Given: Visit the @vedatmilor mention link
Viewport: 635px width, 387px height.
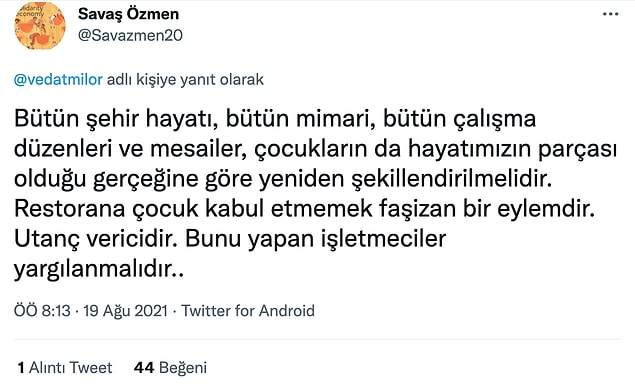Looking at the screenshot, I should pos(58,79).
